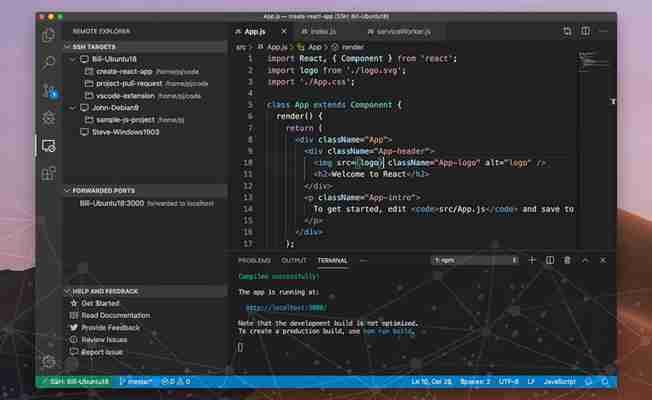Screen dimensions: 652x400
Task: Click the Open Changes editor action icon
Action: click(567, 31)
